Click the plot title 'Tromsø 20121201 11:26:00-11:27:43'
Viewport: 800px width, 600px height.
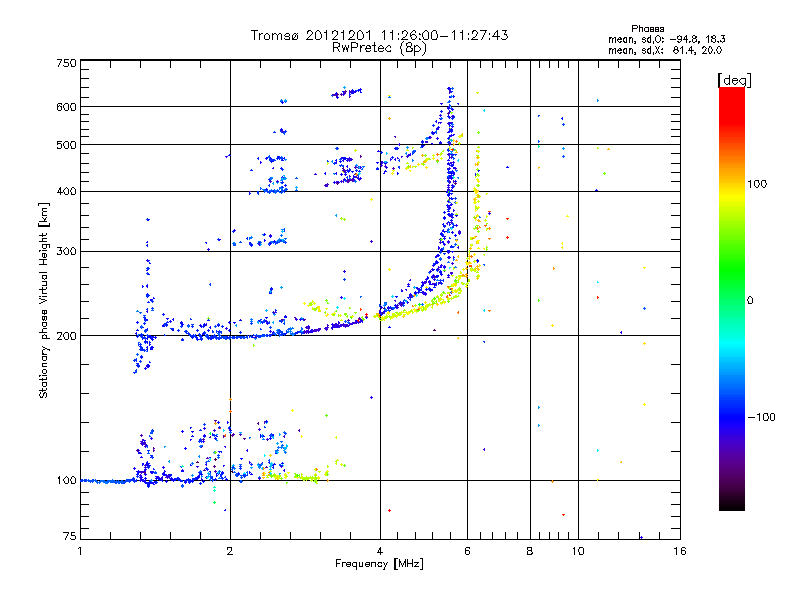[x=379, y=35]
